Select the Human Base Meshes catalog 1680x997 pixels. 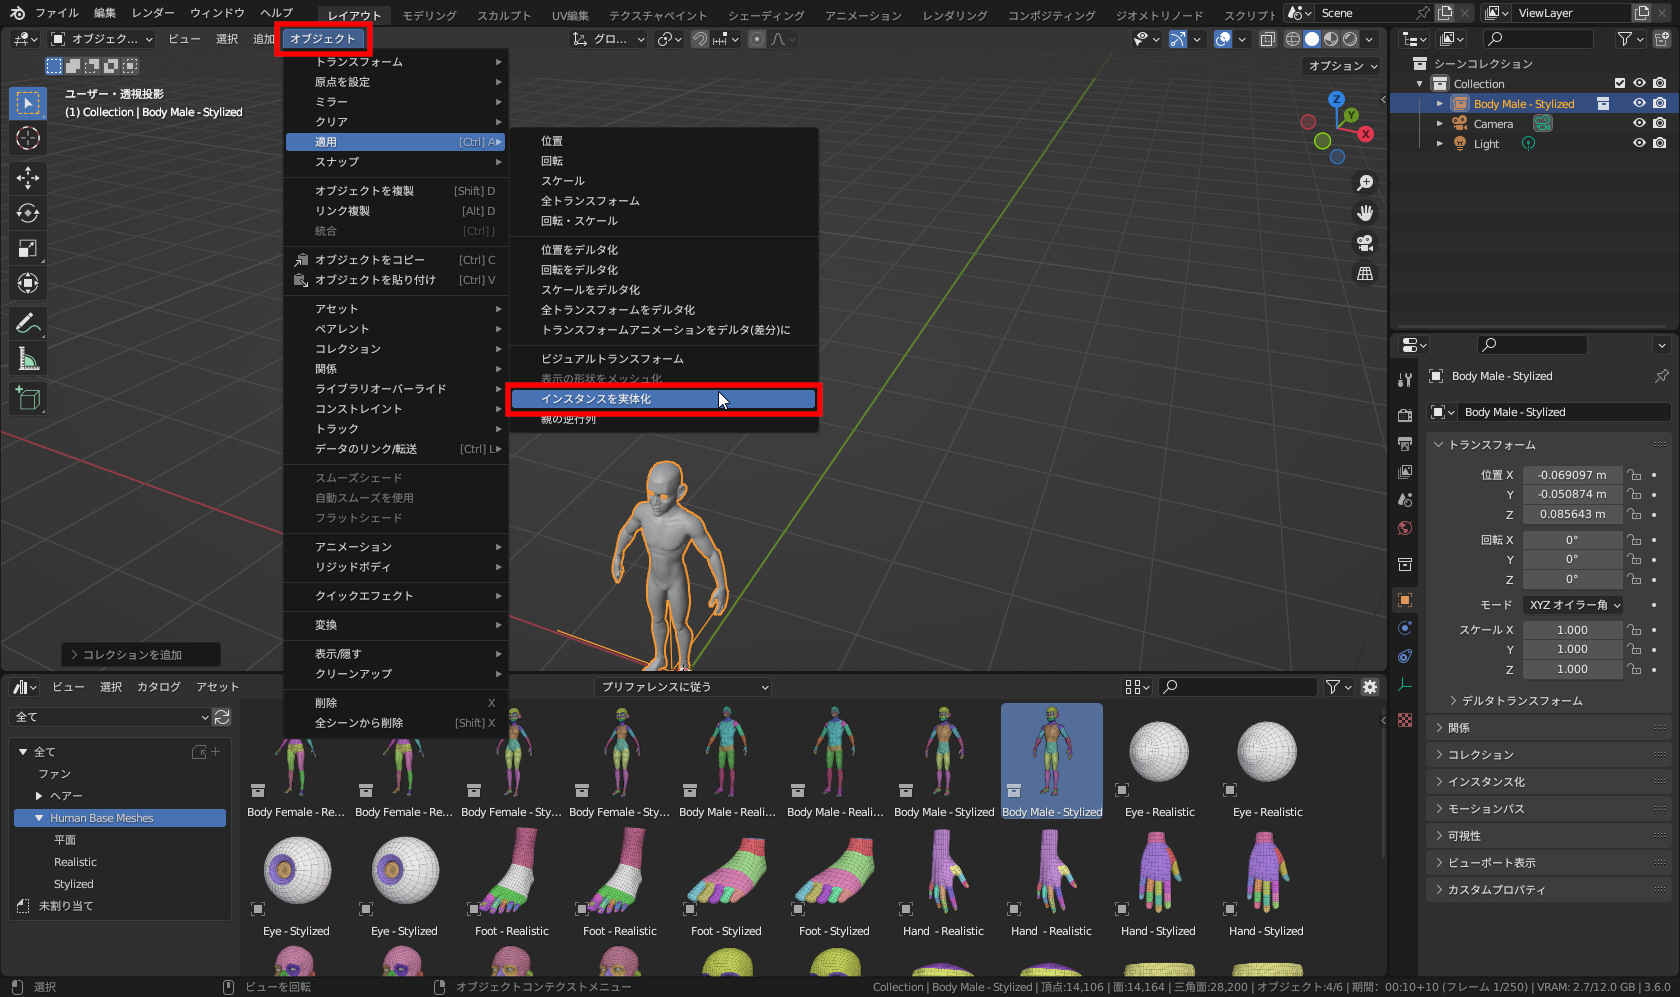pyautogui.click(x=120, y=818)
